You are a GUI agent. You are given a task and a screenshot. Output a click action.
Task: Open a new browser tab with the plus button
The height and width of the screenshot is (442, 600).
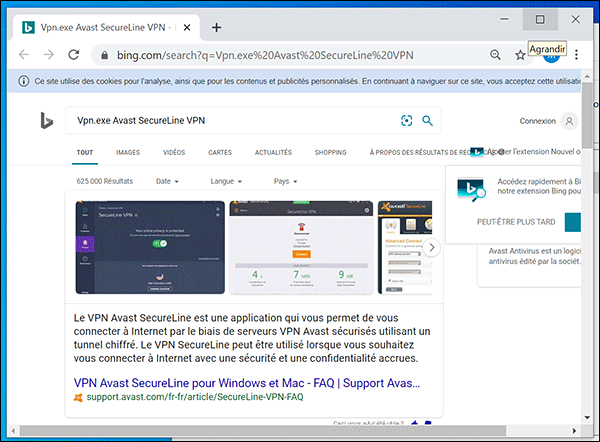(216, 27)
